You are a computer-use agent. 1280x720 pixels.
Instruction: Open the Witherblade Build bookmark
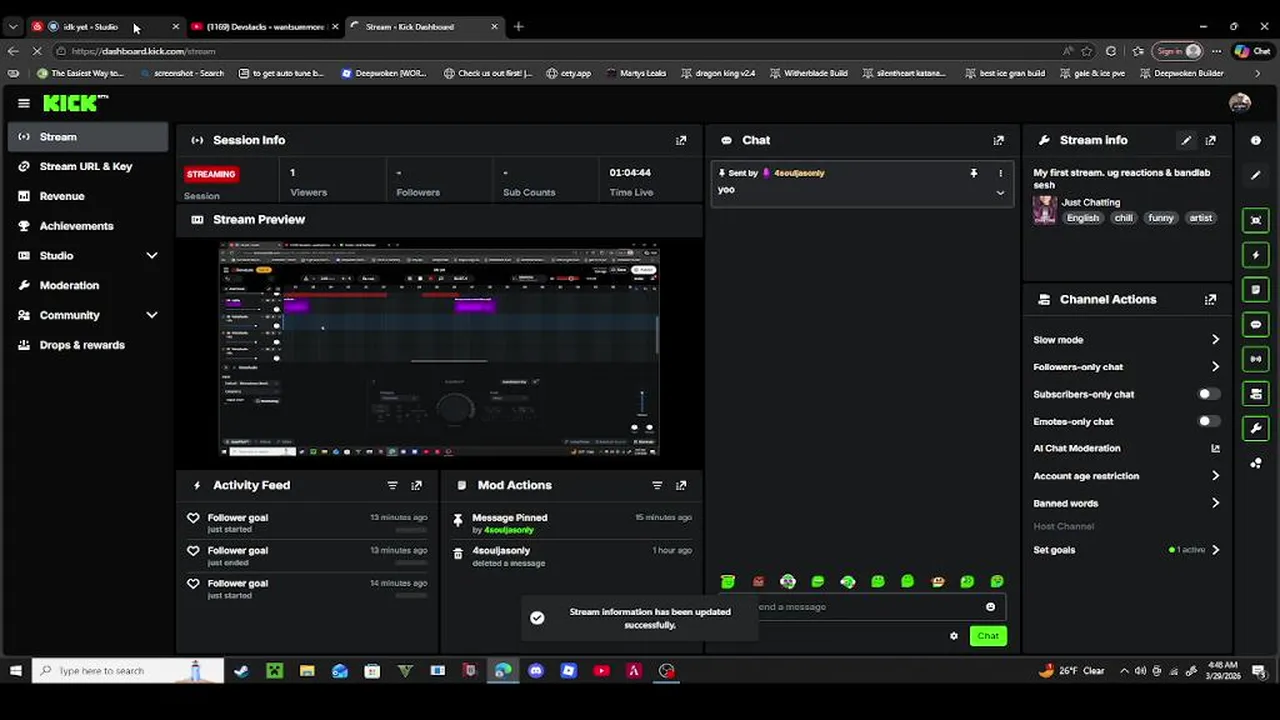pyautogui.click(x=807, y=73)
